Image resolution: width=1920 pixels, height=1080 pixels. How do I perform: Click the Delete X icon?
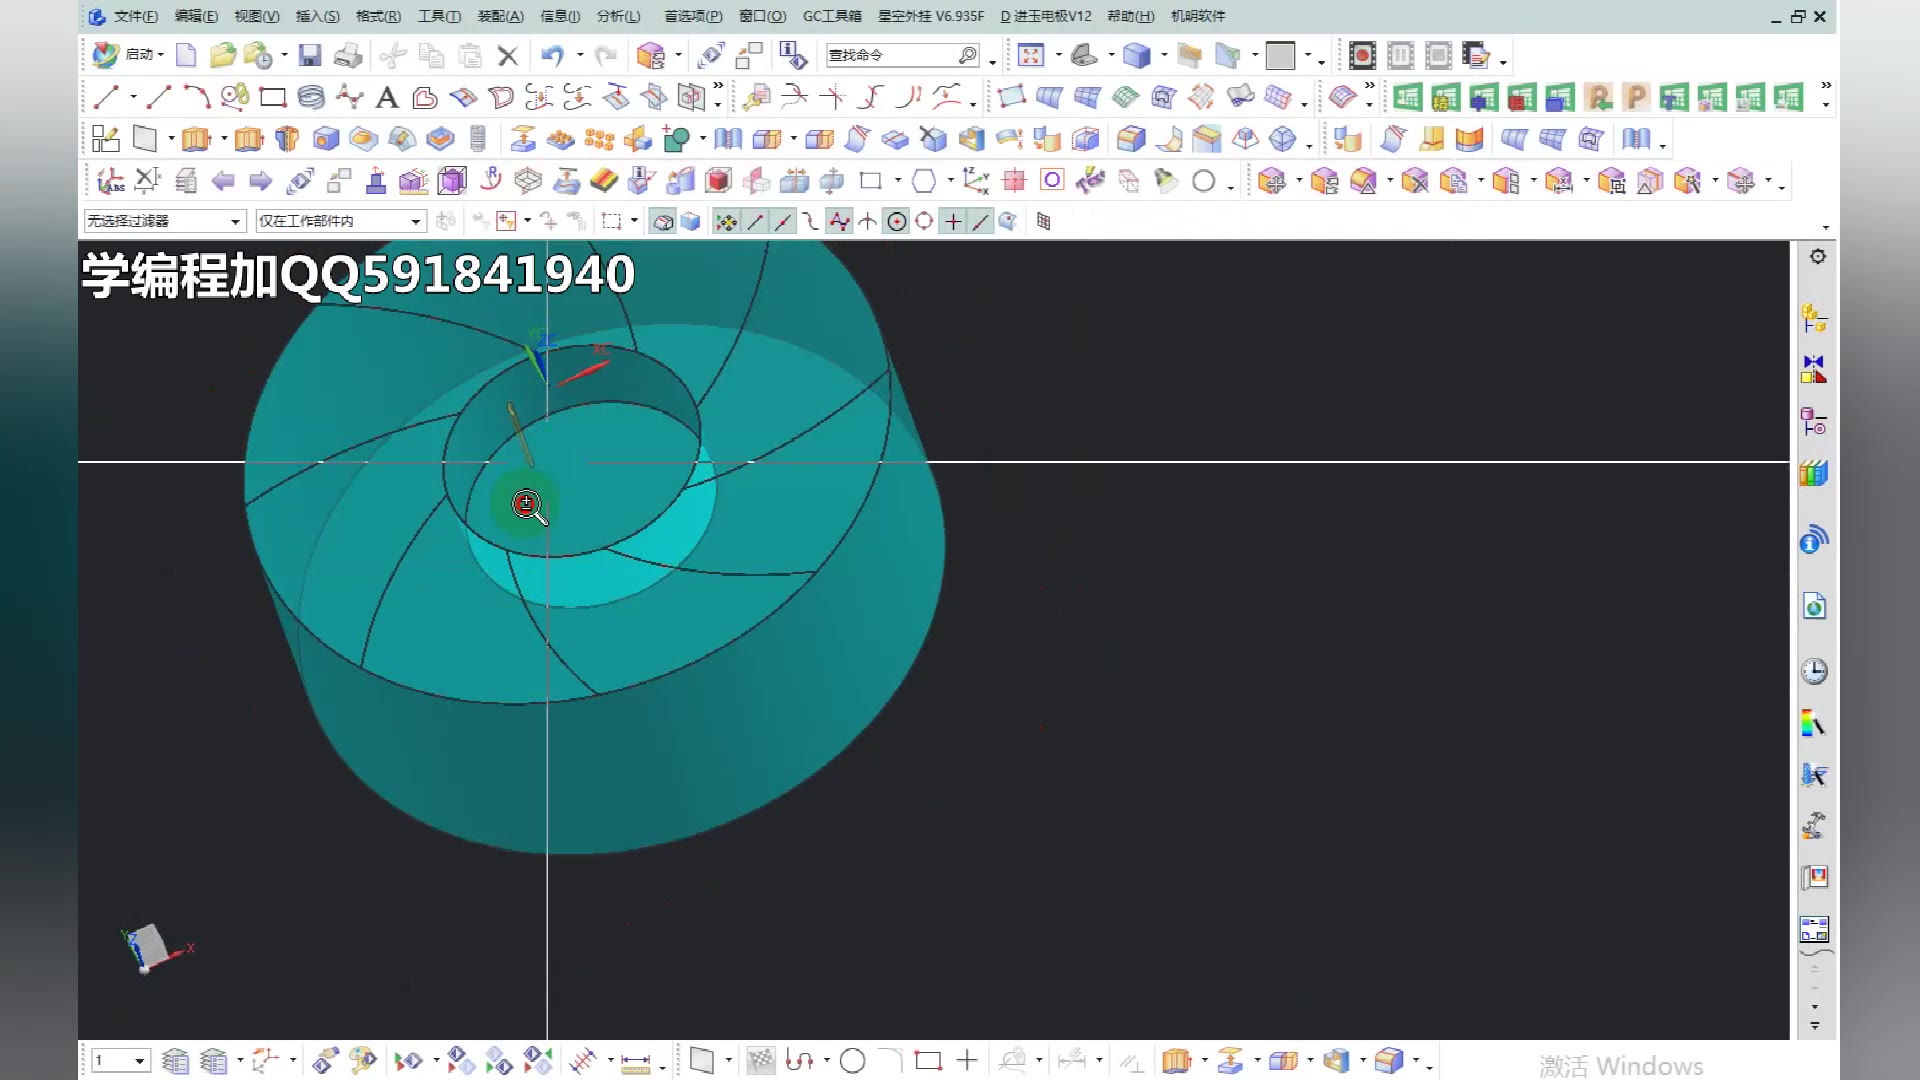[508, 56]
